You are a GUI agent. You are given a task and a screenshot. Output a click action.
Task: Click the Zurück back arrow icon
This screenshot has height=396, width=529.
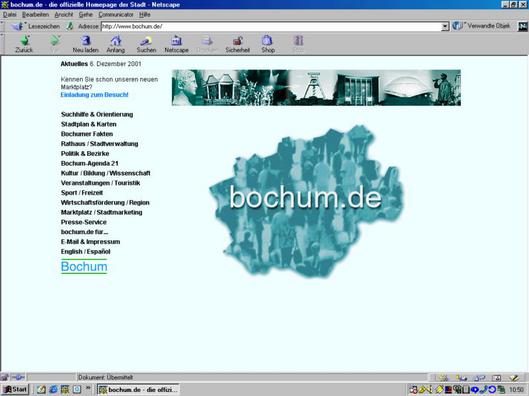tap(24, 41)
